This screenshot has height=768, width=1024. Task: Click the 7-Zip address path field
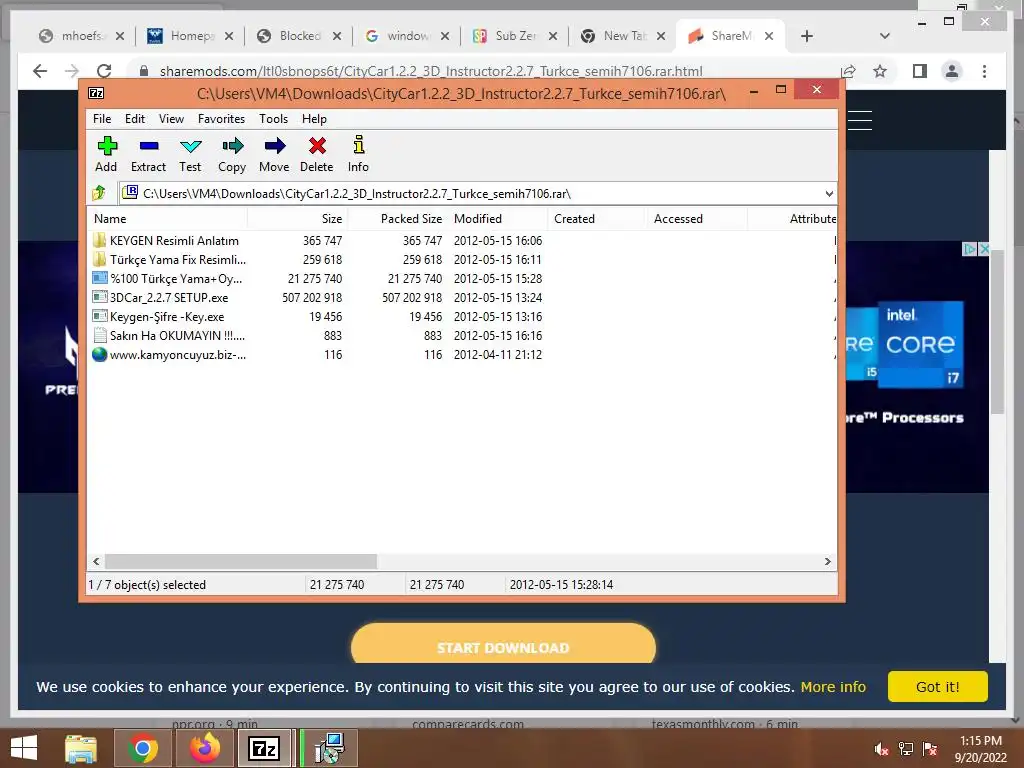click(477, 193)
